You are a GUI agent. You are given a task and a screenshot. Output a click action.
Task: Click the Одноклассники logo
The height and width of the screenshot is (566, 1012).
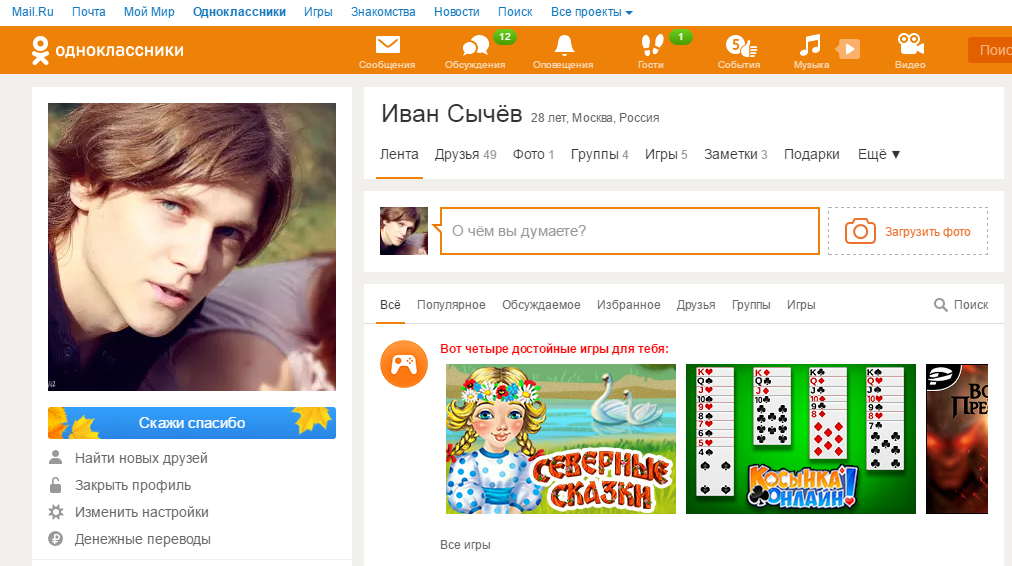[x=107, y=50]
